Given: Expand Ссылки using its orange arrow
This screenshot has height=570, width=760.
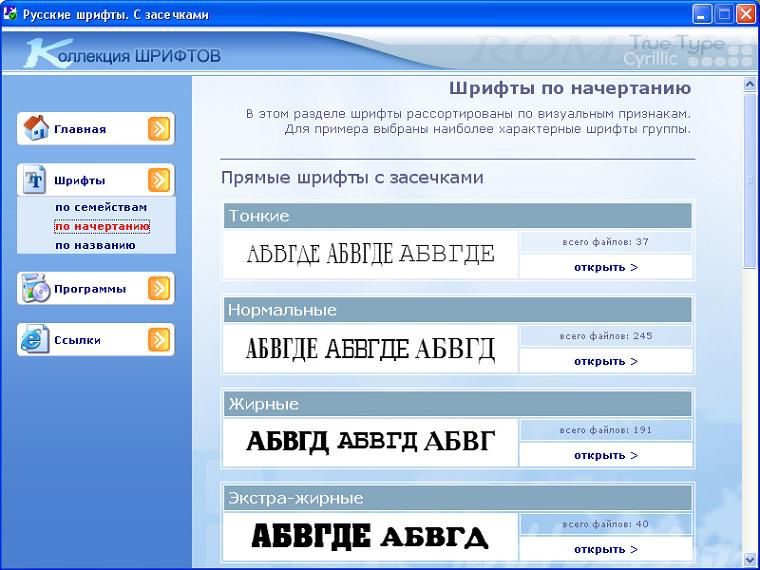Looking at the screenshot, I should click(159, 340).
